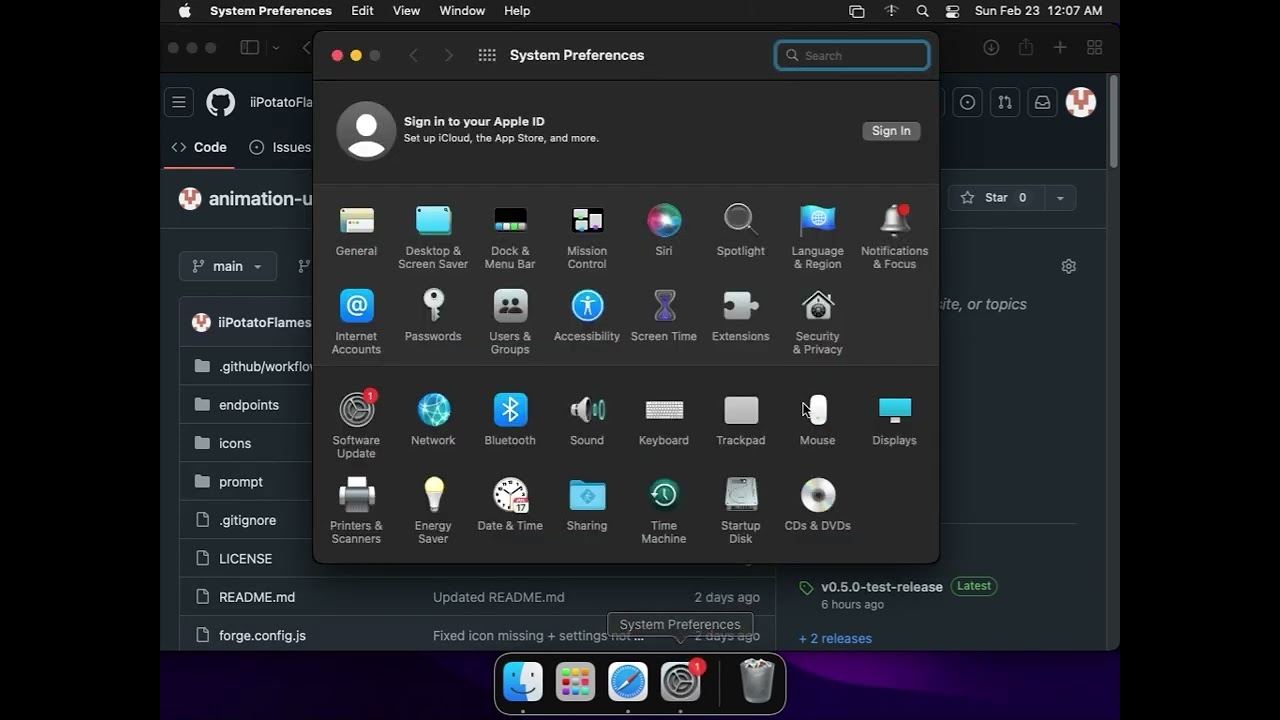
Task: Open Finder from the Dock
Action: point(523,683)
